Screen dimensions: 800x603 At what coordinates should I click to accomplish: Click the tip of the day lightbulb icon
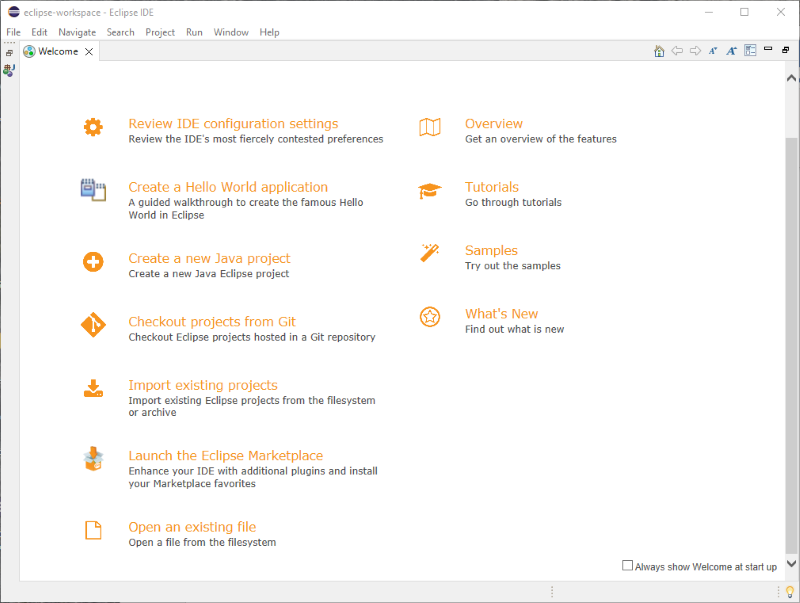click(x=790, y=592)
